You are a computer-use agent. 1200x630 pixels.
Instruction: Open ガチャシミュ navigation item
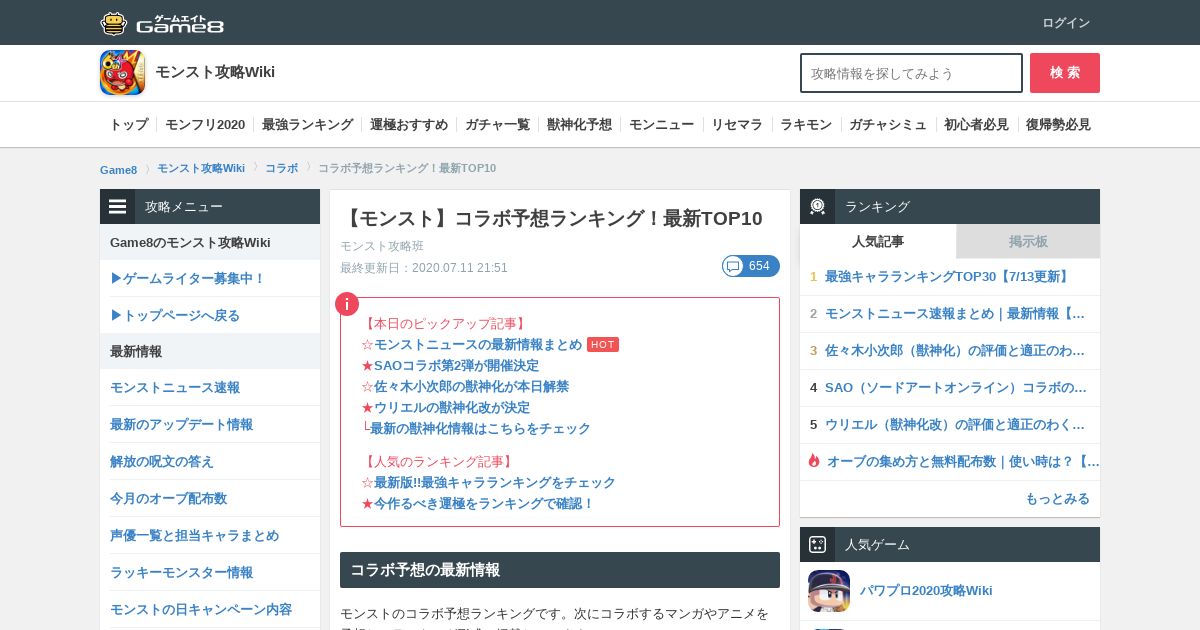888,125
